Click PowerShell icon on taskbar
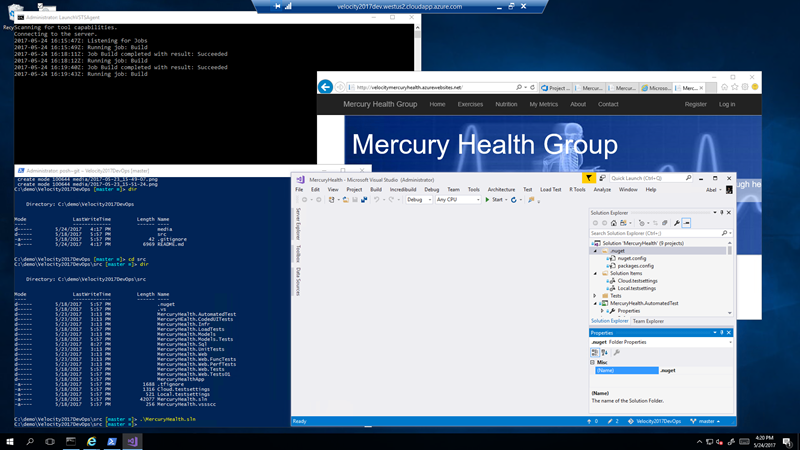This screenshot has height=450, width=800. coord(112,441)
